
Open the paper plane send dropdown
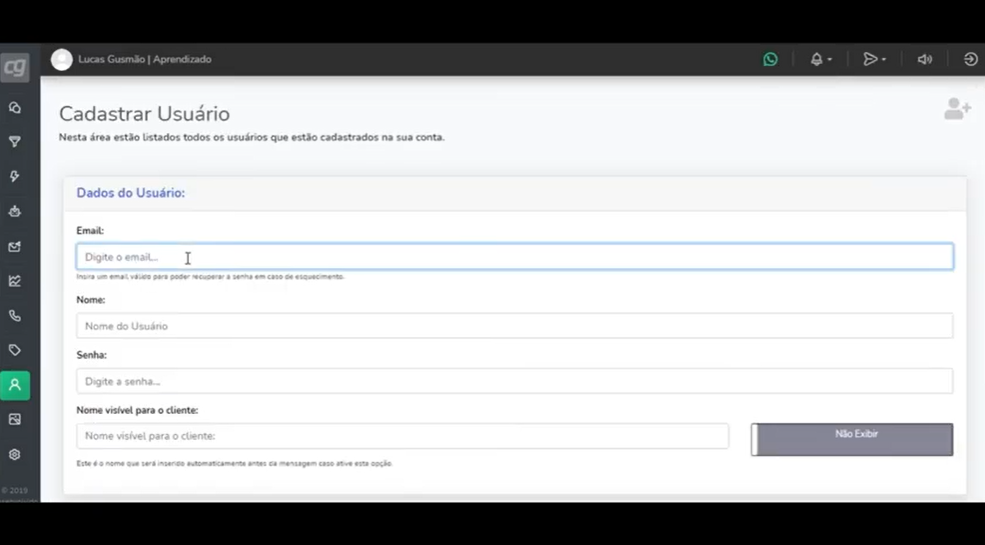(x=874, y=59)
